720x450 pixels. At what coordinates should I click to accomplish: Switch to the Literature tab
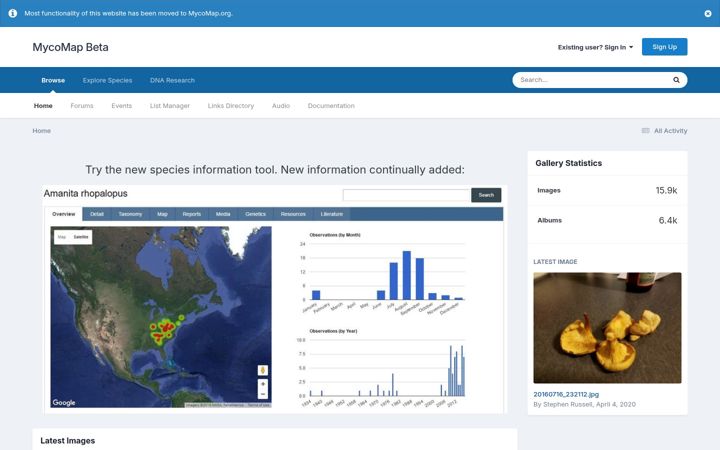tap(332, 214)
